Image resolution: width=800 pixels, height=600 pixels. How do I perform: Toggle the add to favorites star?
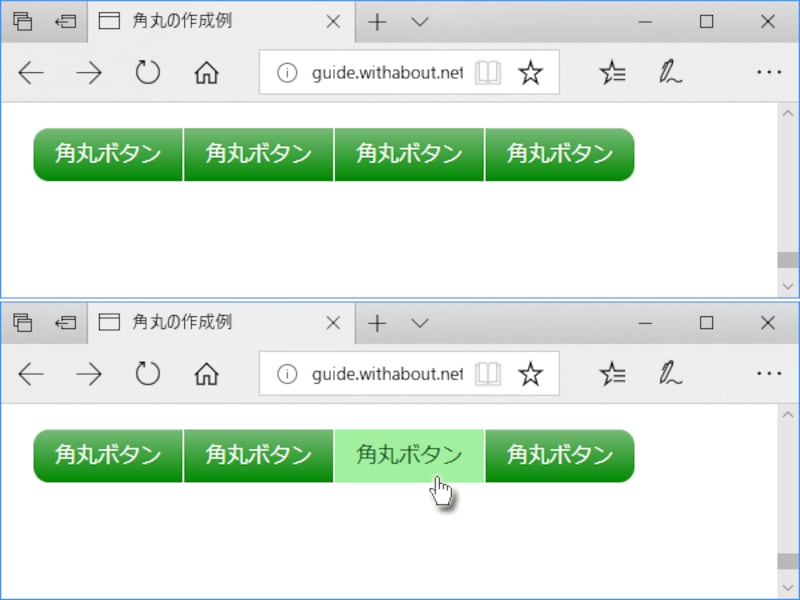pos(530,72)
